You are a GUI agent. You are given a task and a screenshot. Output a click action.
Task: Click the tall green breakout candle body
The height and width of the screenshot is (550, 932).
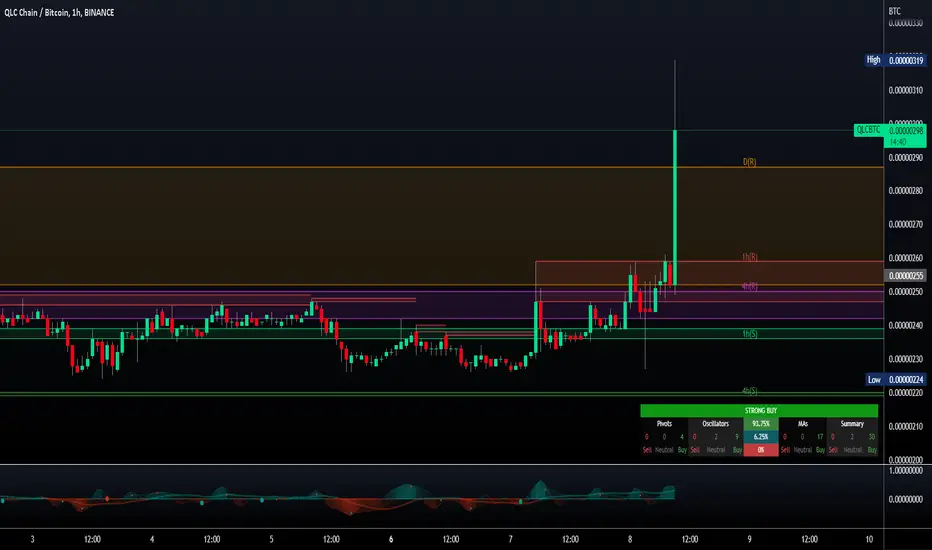point(675,208)
